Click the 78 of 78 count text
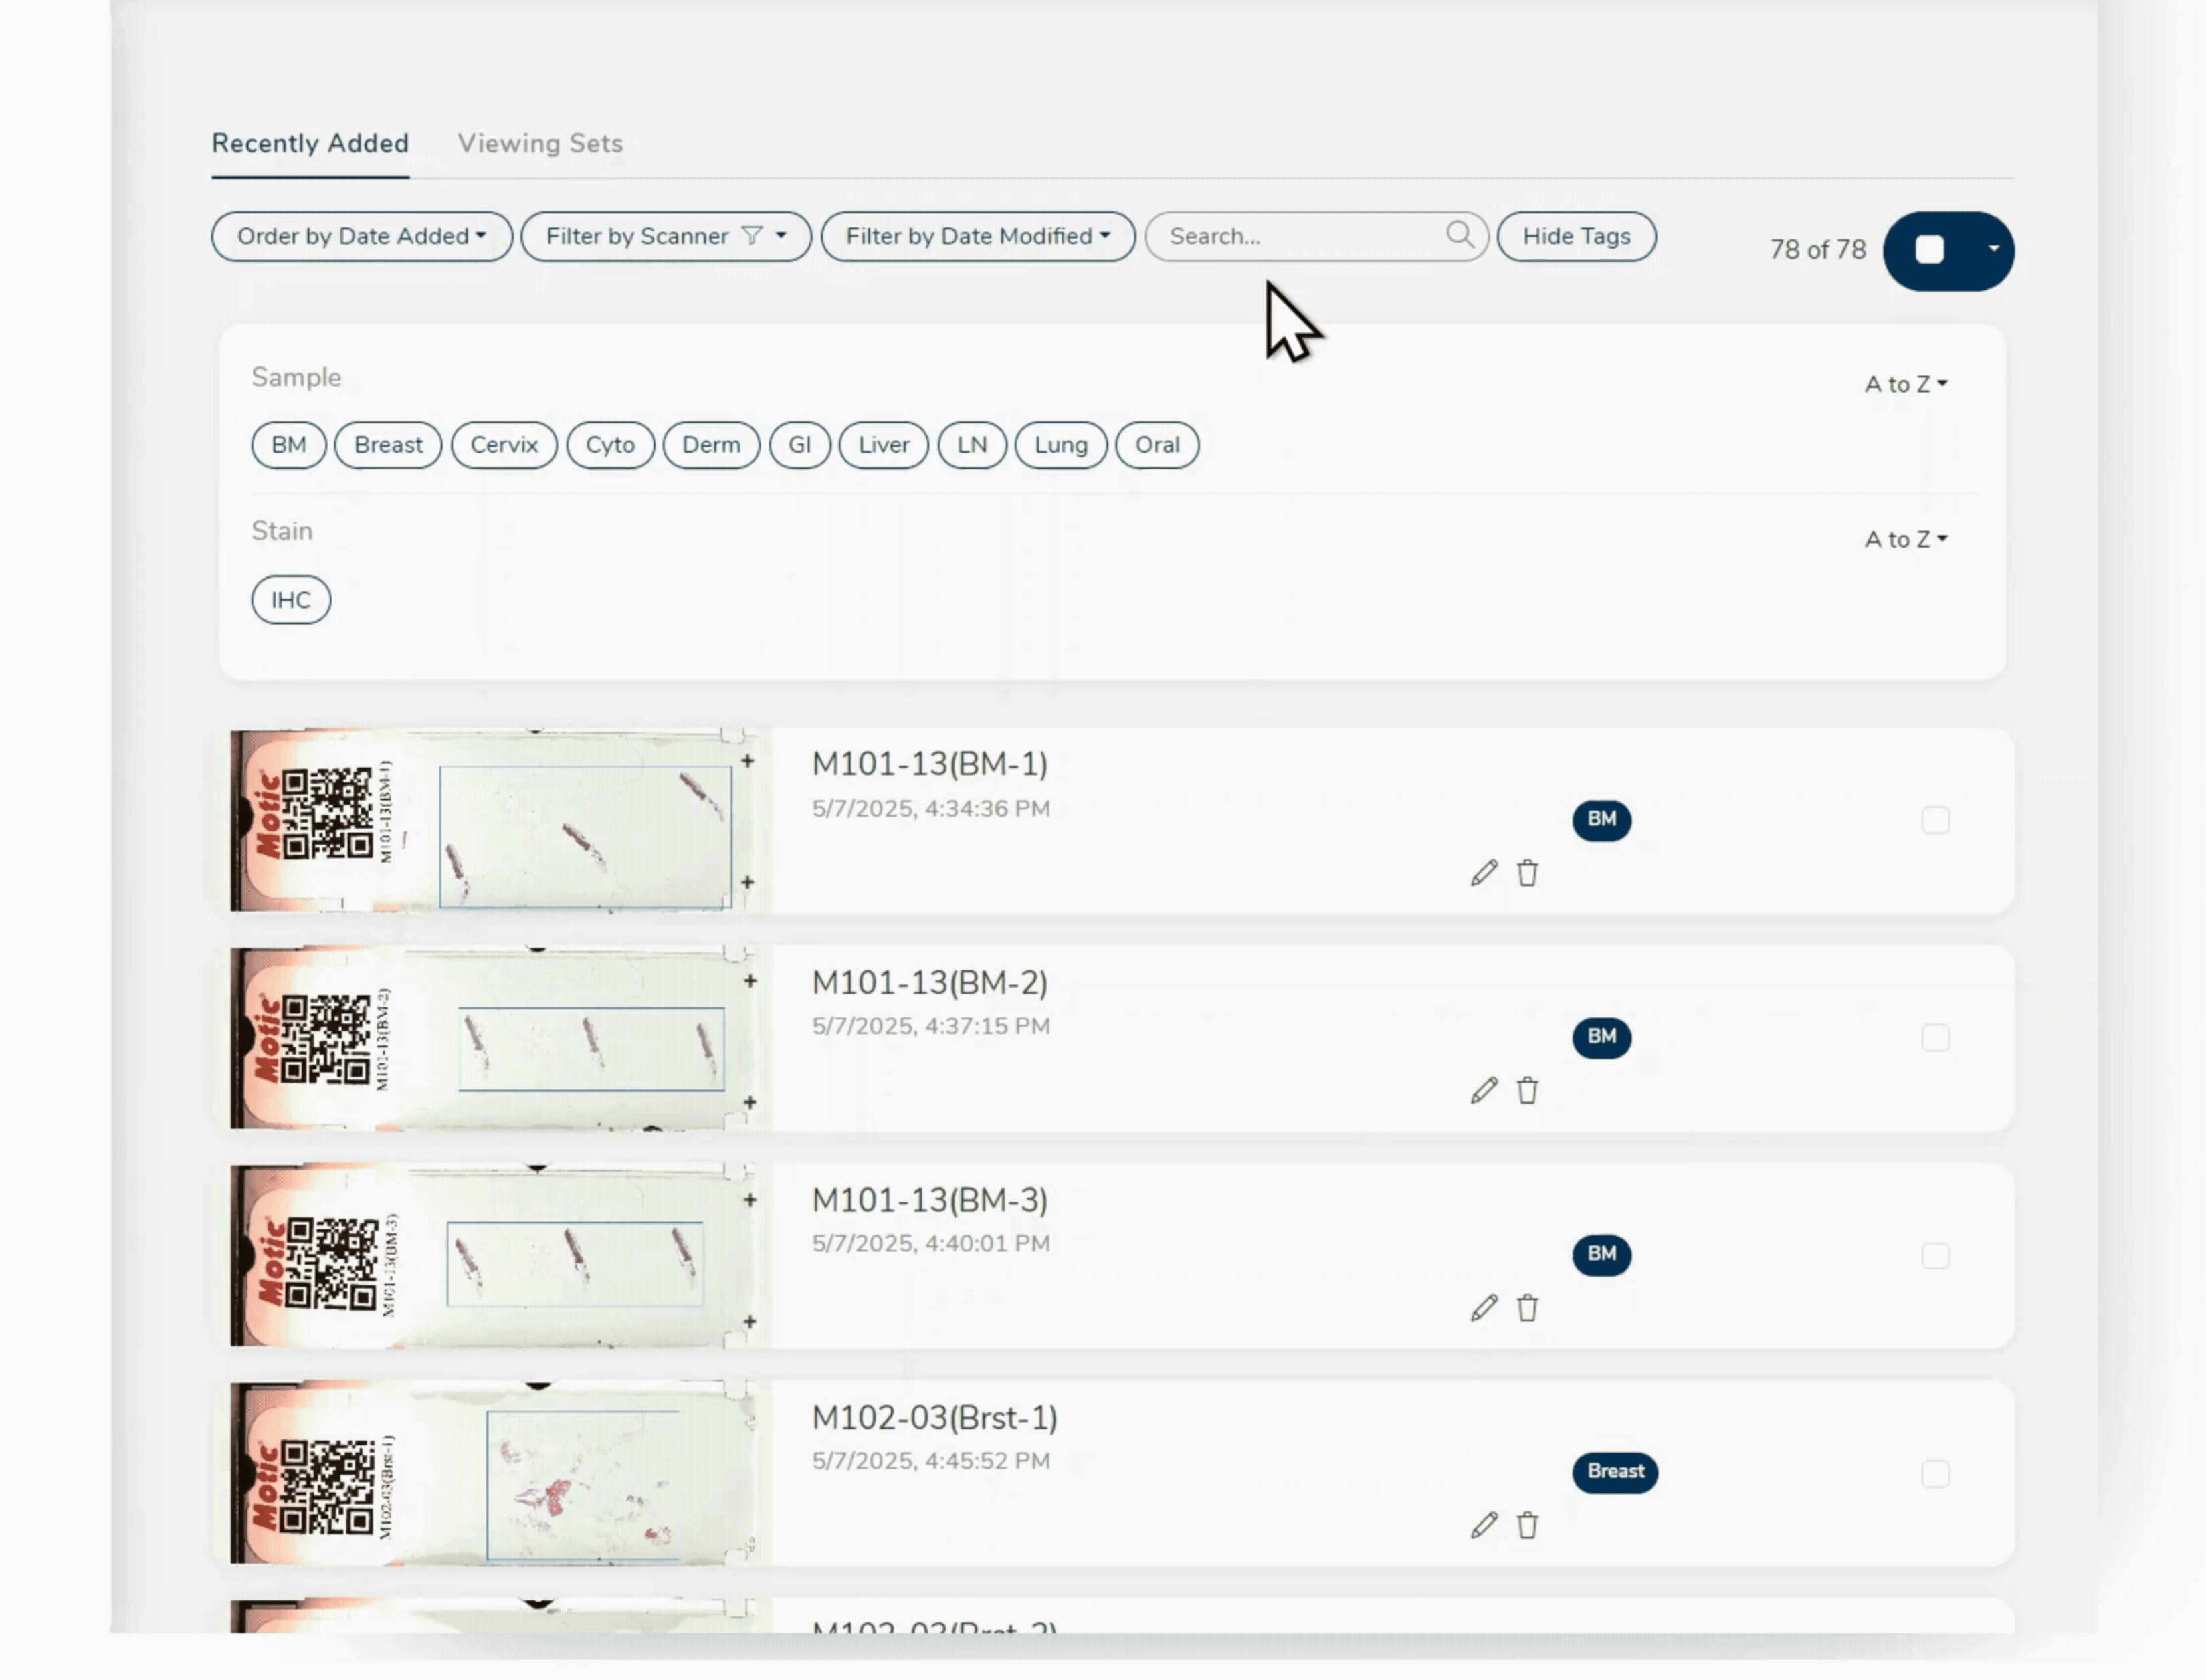This screenshot has width=2206, height=1680. 1818,250
